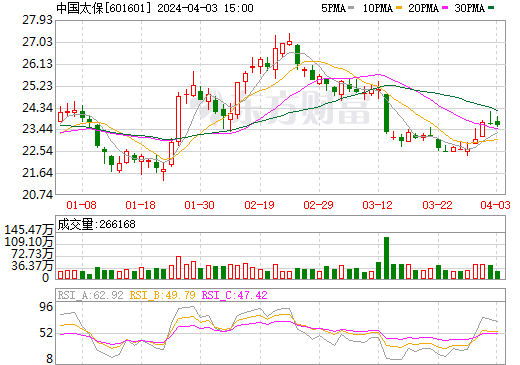
Task: Click the green 30PMA legend color dash
Action: (491, 8)
